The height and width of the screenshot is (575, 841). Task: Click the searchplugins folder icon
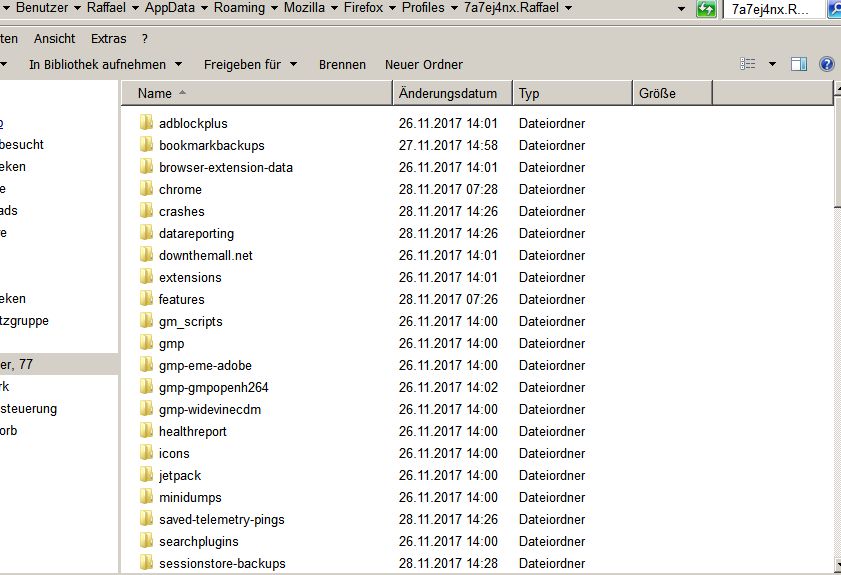[x=146, y=541]
